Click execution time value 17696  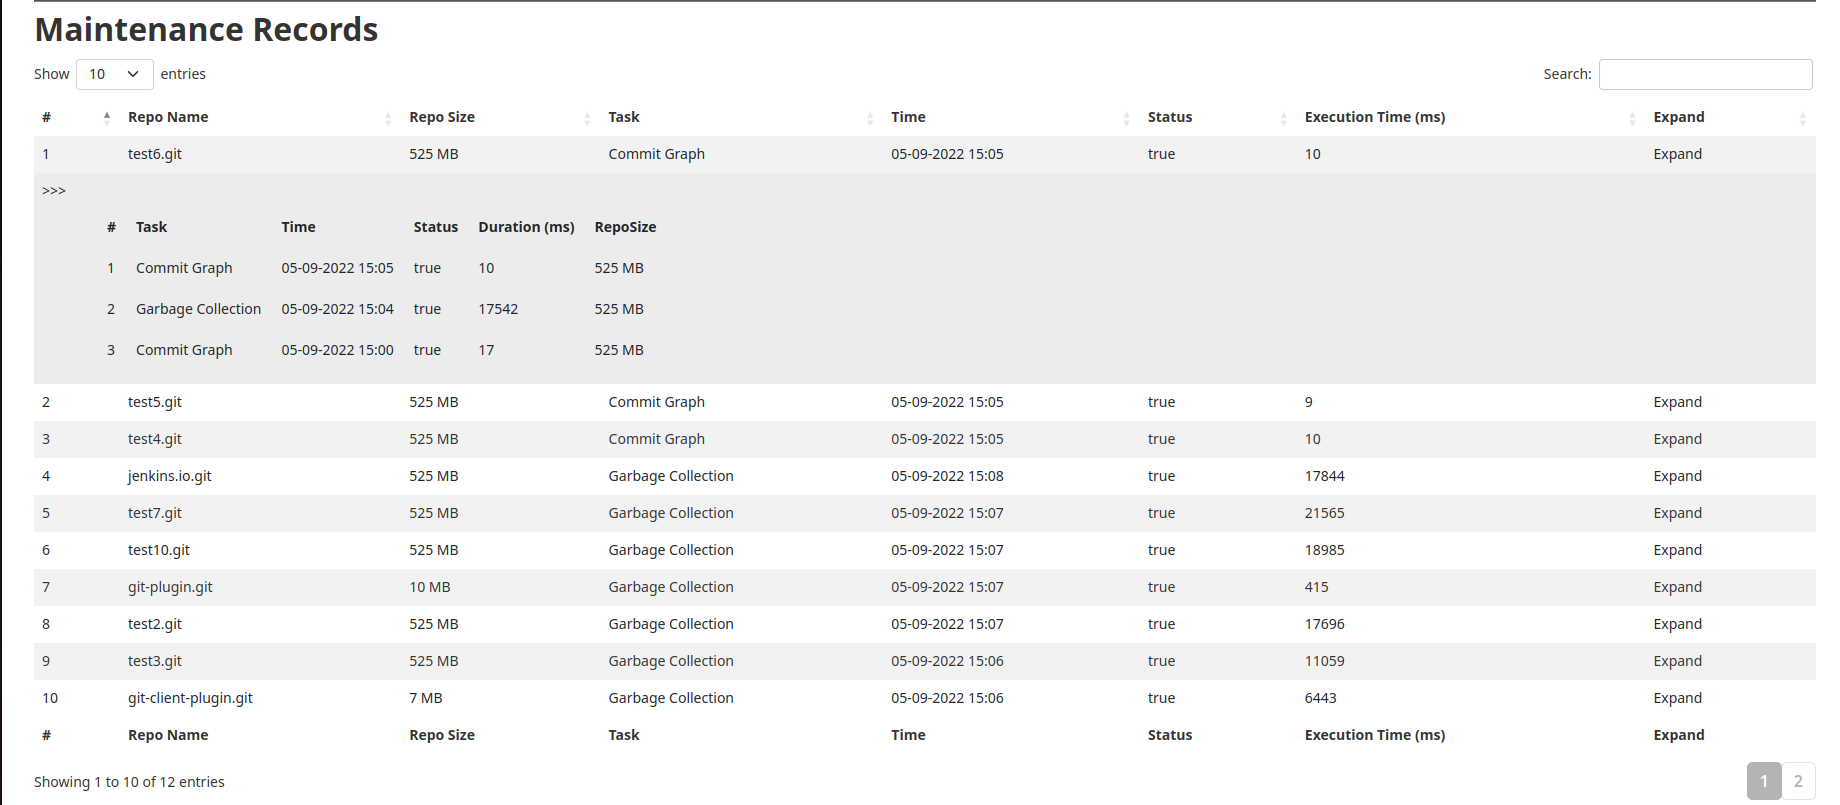pos(1324,624)
